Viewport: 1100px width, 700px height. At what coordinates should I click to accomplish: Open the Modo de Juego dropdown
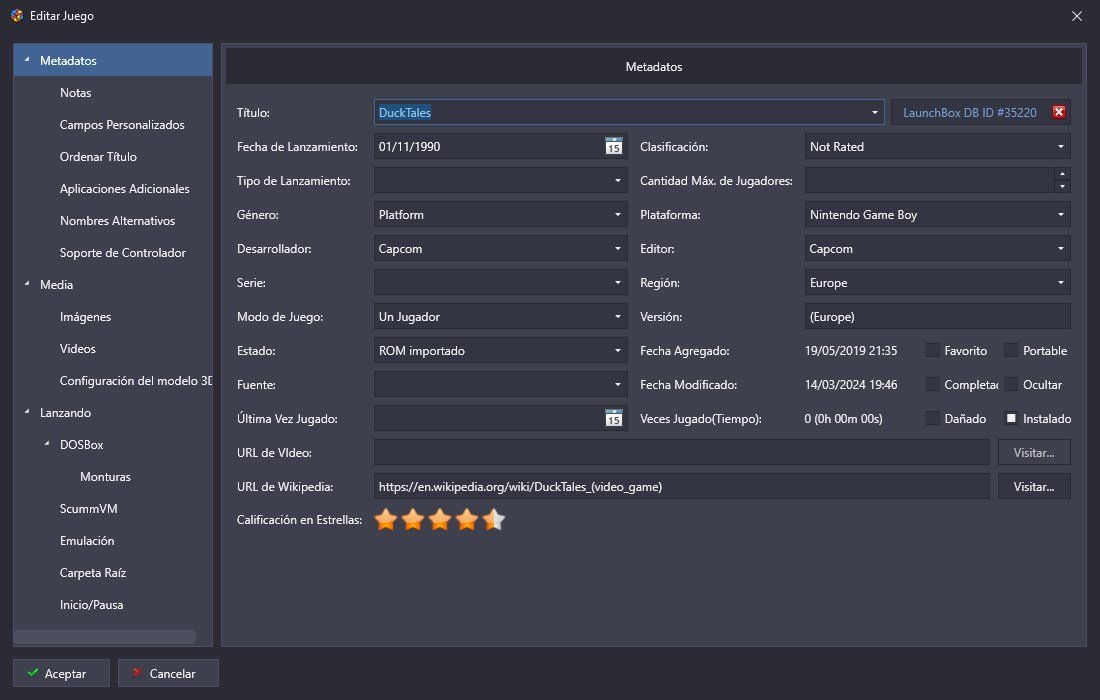(617, 317)
